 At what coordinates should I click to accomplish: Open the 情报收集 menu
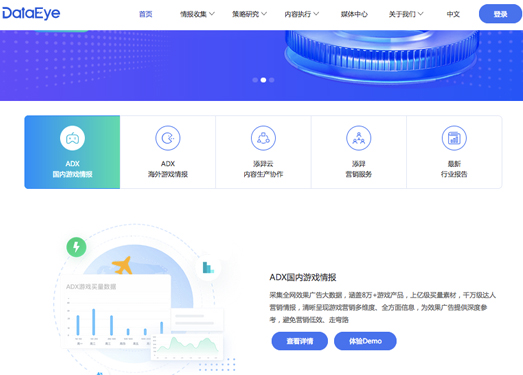point(193,14)
